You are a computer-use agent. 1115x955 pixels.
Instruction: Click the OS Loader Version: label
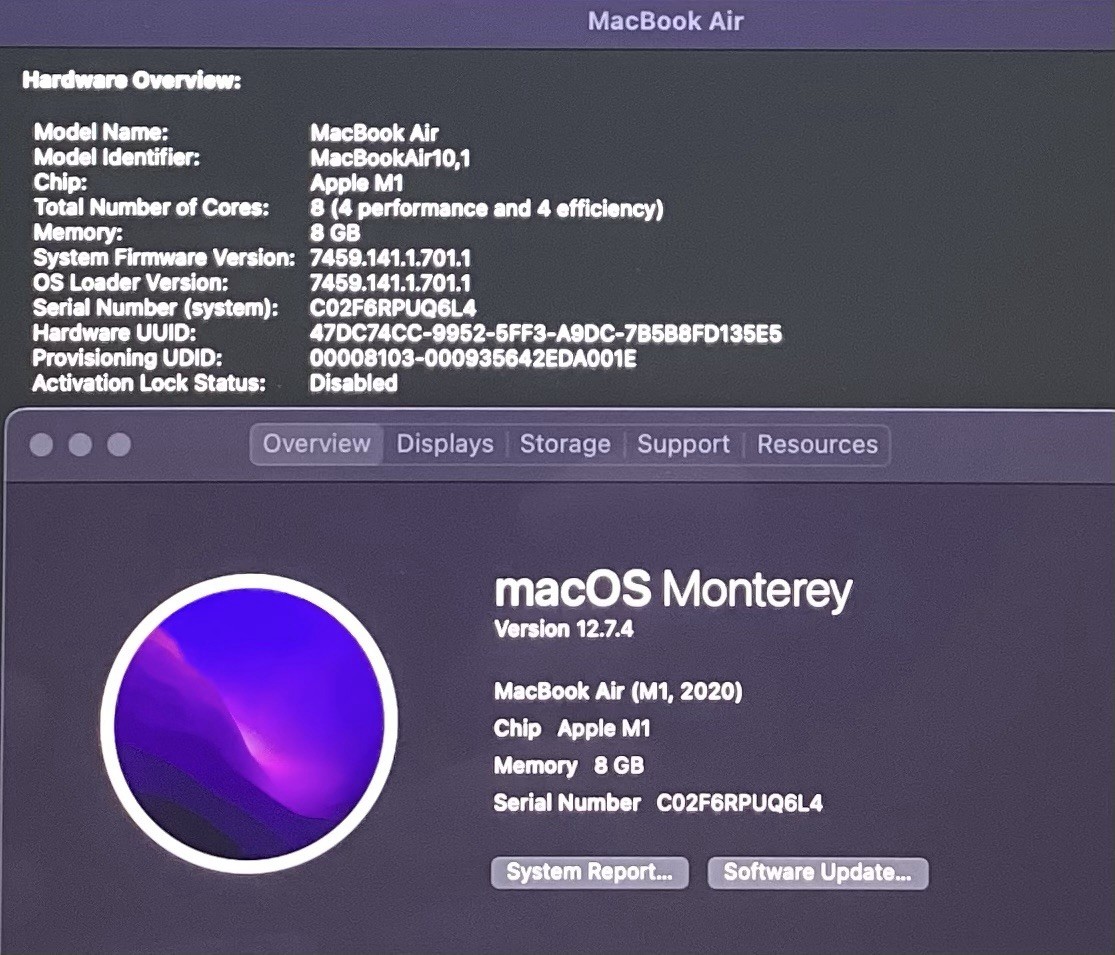(131, 283)
